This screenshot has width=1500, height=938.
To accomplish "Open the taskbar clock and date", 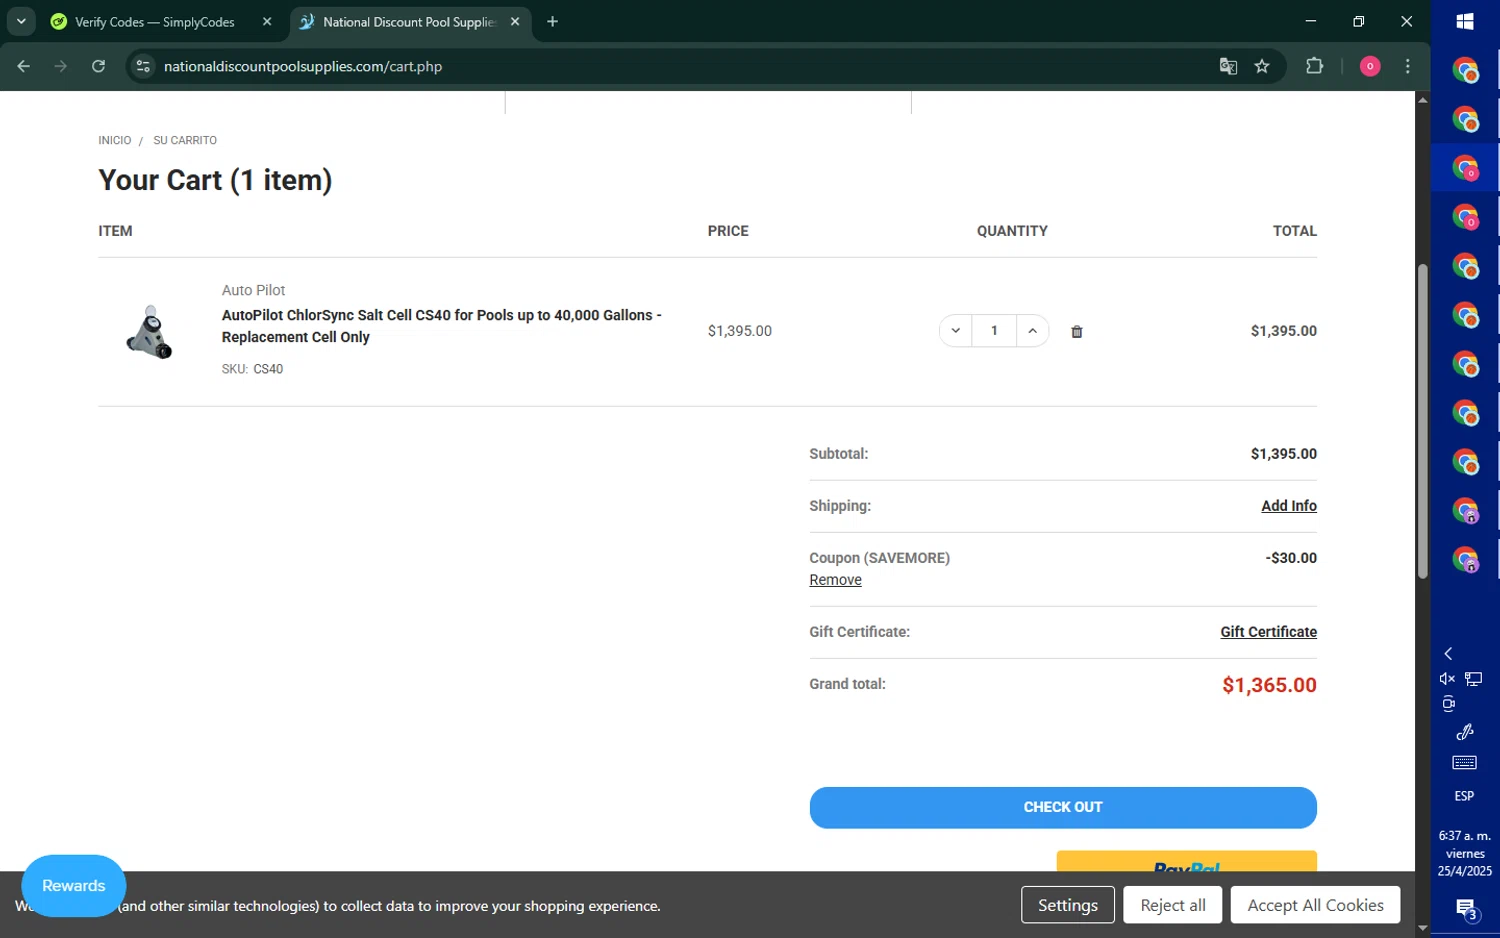I will coord(1465,853).
